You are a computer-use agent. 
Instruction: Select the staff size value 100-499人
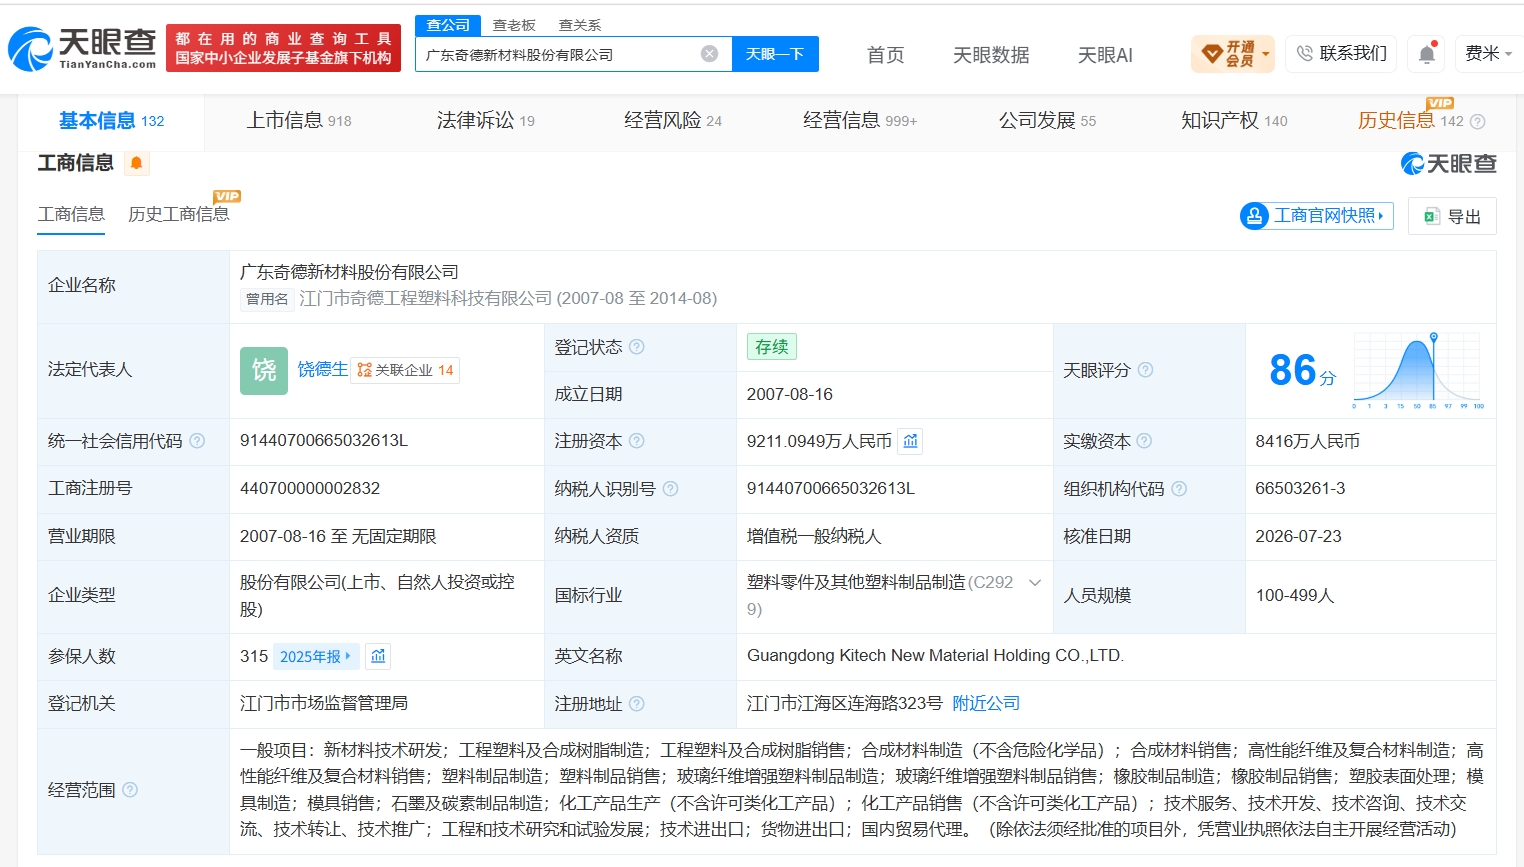(1295, 595)
